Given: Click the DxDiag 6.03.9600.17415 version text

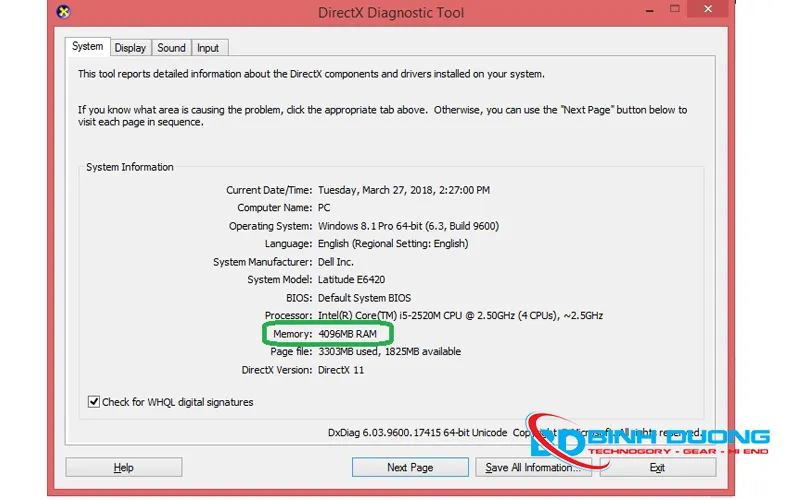Looking at the screenshot, I should [x=417, y=433].
